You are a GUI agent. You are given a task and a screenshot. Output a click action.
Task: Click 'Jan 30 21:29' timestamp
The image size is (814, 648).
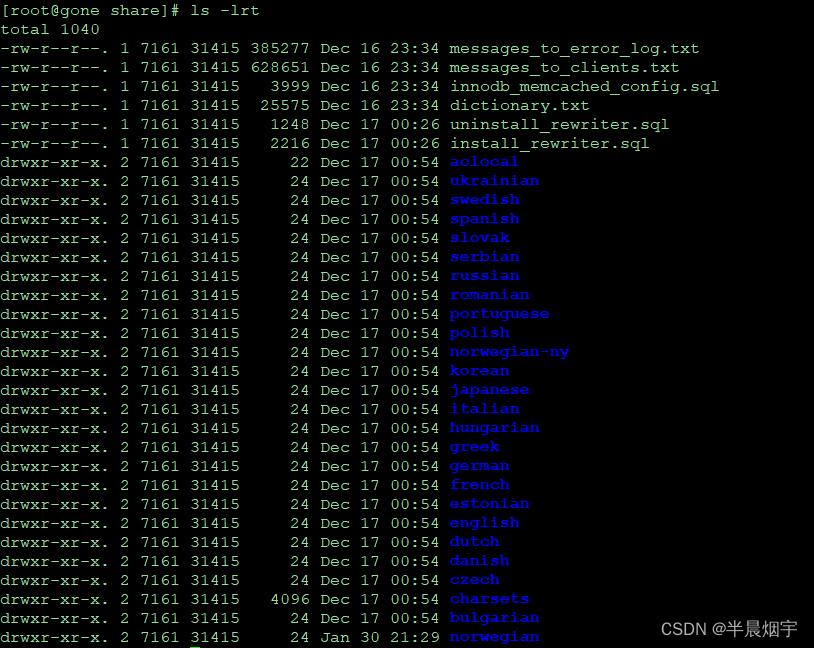click(x=380, y=637)
